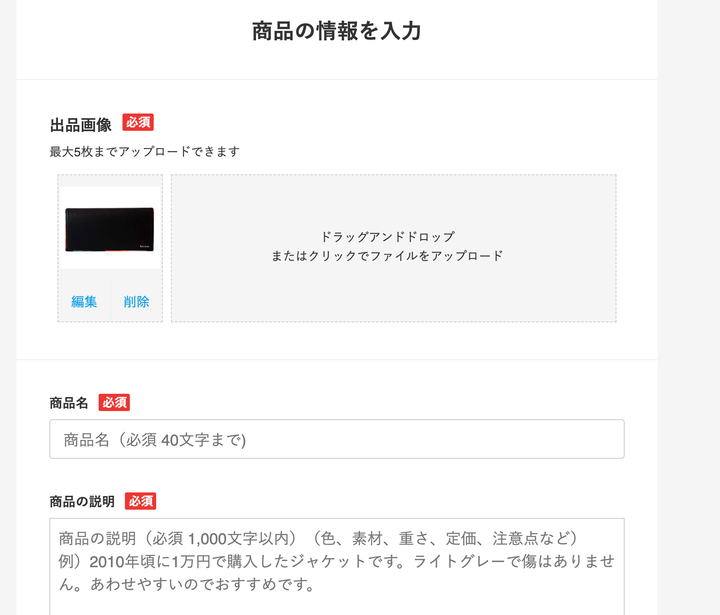Click the 商品の情報を入力 page heading

[337, 31]
